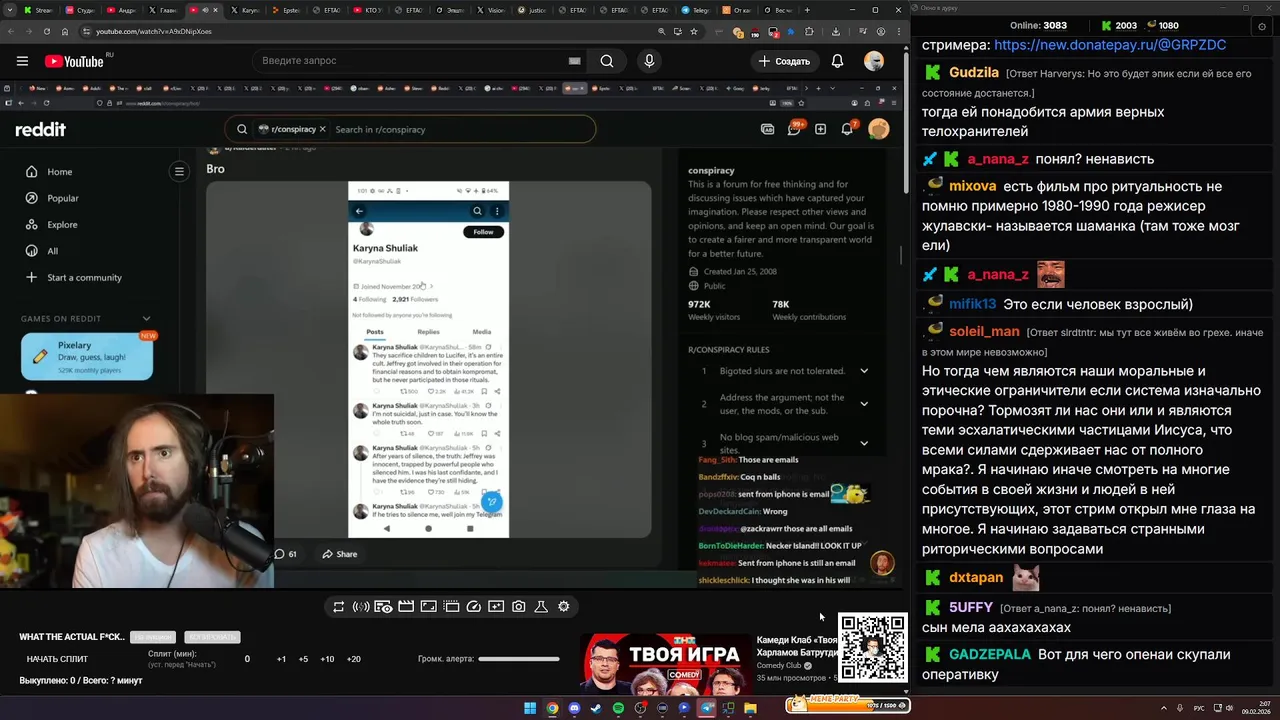The width and height of the screenshot is (1280, 720).
Task: Open the tab search dropdown arrow
Action: [10, 10]
